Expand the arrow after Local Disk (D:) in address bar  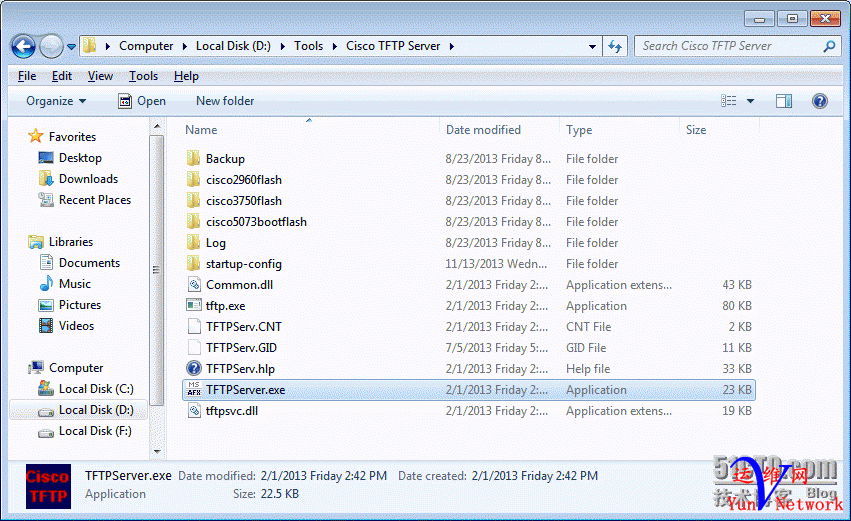283,46
